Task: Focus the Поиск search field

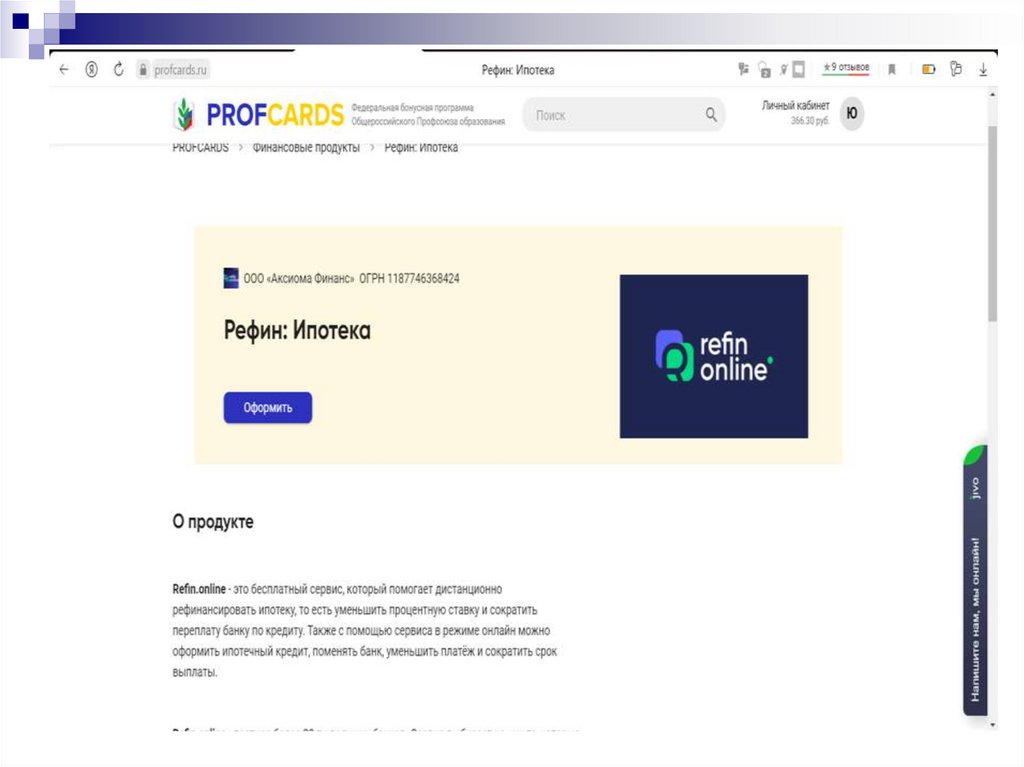Action: 624,115
